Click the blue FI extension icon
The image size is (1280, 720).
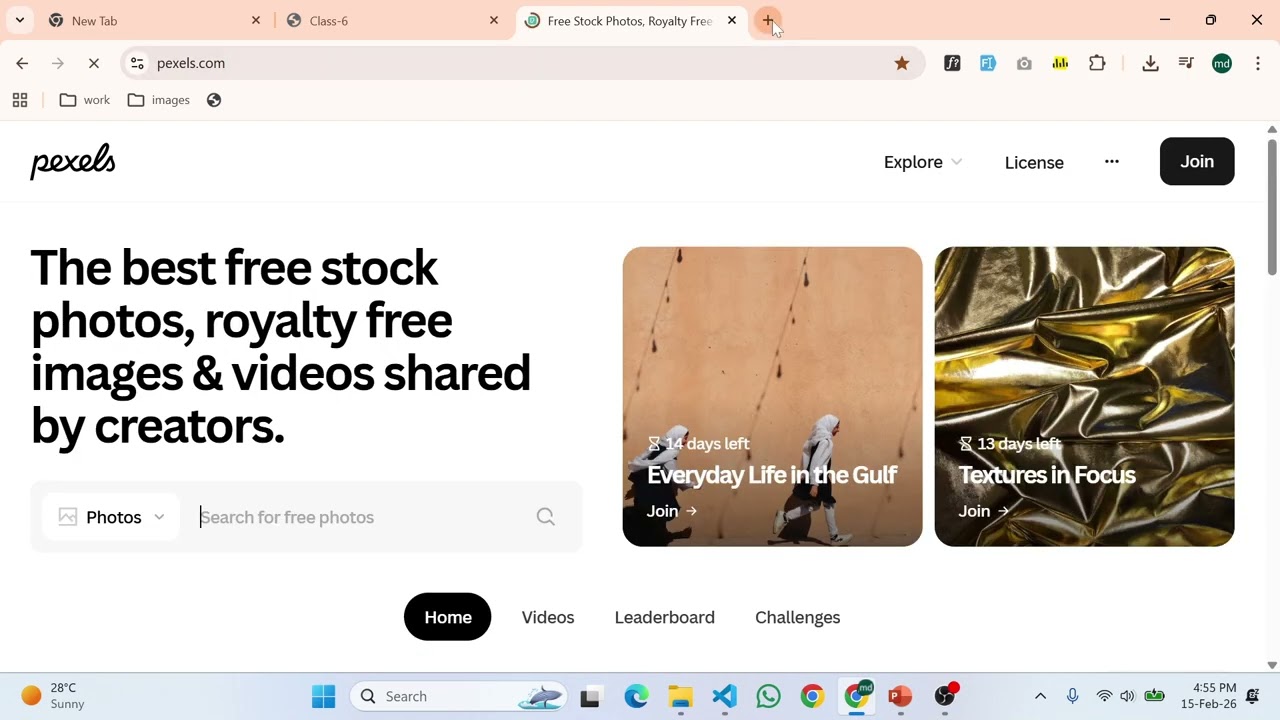(x=988, y=63)
